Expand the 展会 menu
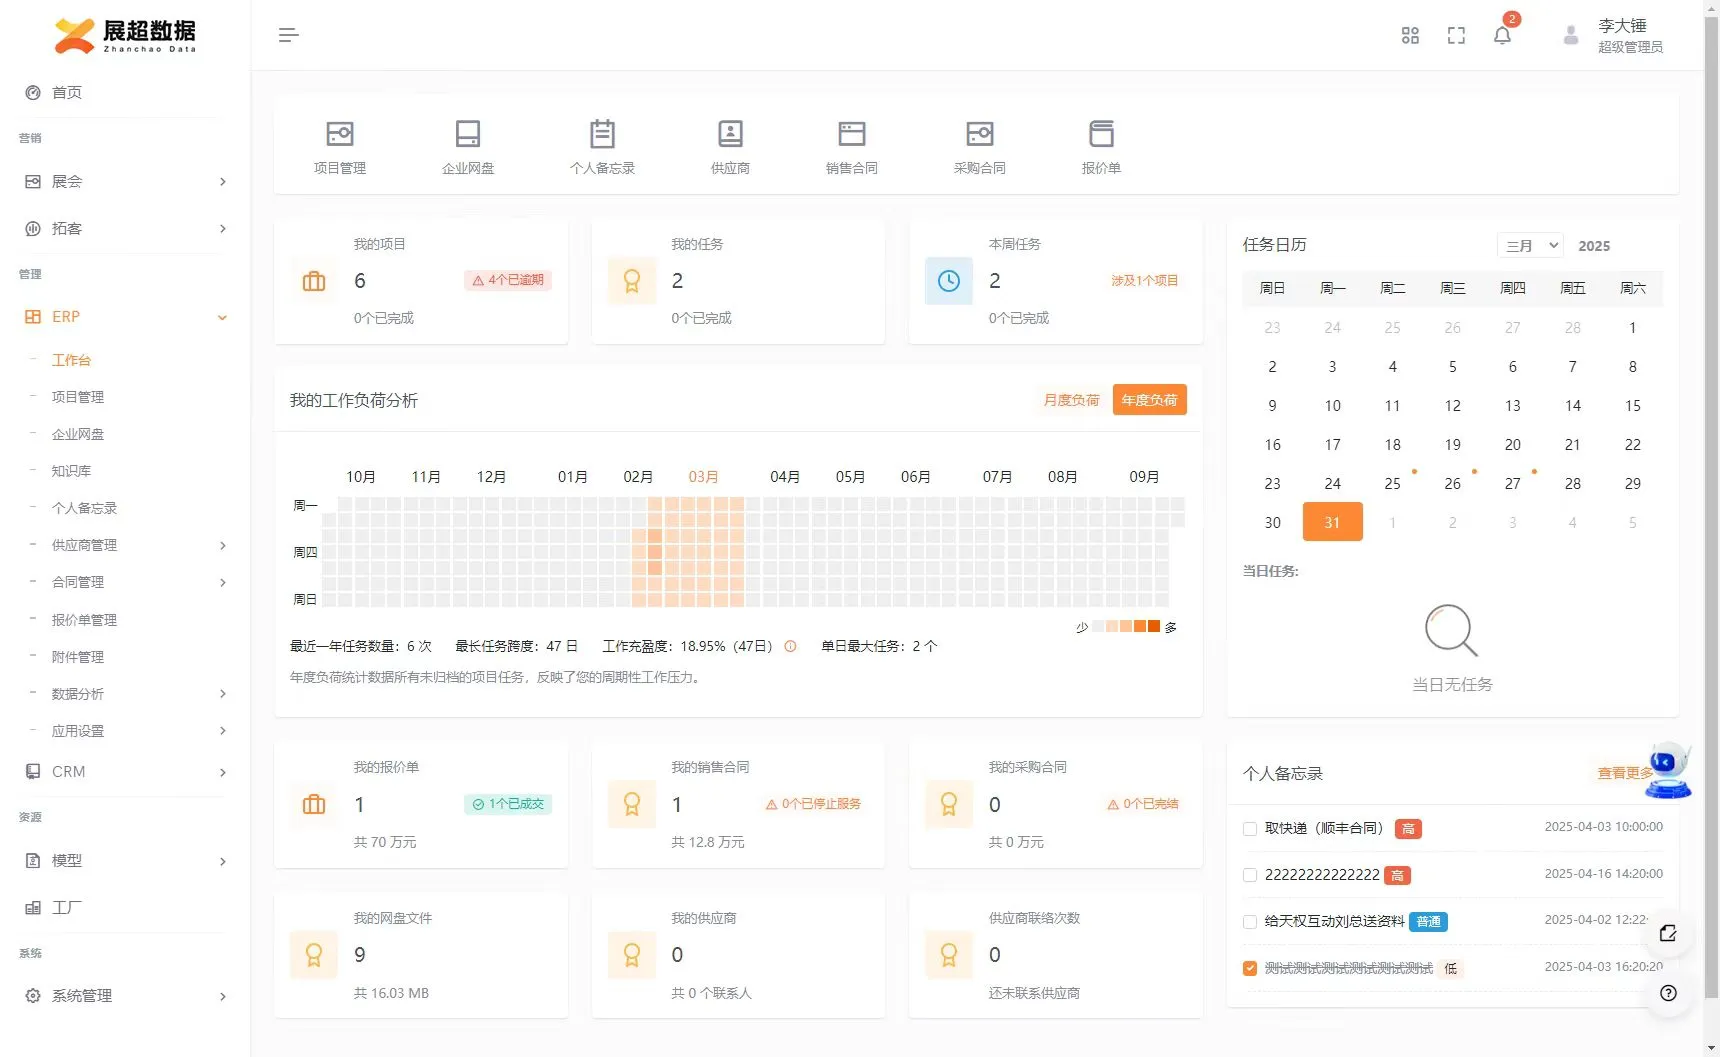1720x1057 pixels. click(x=125, y=181)
